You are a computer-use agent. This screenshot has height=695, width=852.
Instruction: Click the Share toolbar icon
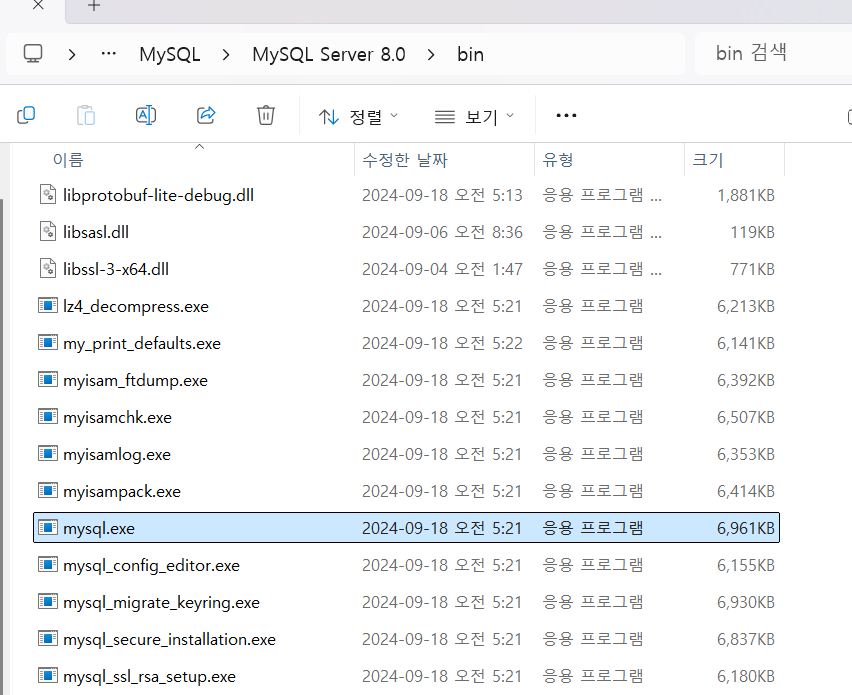pyautogui.click(x=206, y=115)
